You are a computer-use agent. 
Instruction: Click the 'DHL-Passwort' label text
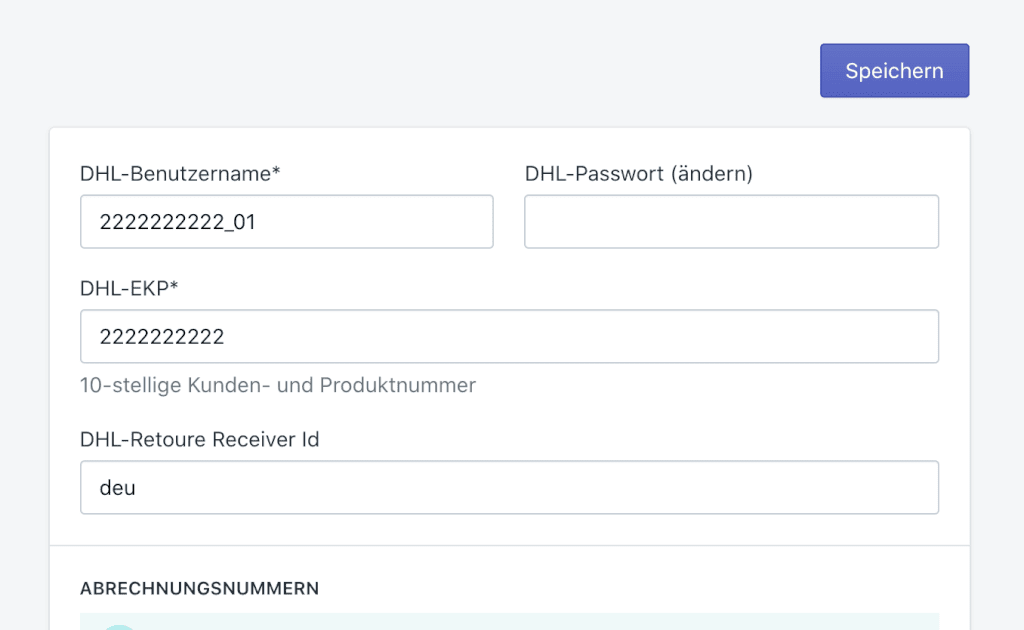click(x=593, y=174)
